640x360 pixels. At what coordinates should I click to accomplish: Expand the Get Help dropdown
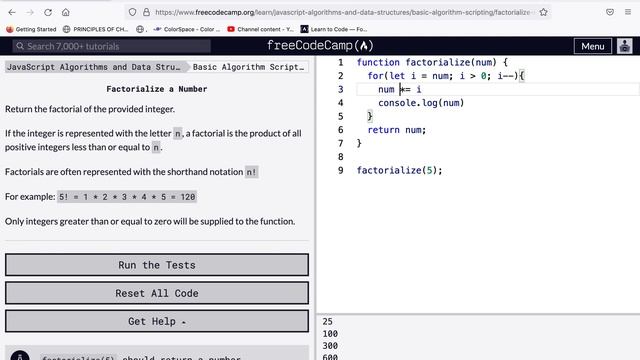tap(157, 321)
